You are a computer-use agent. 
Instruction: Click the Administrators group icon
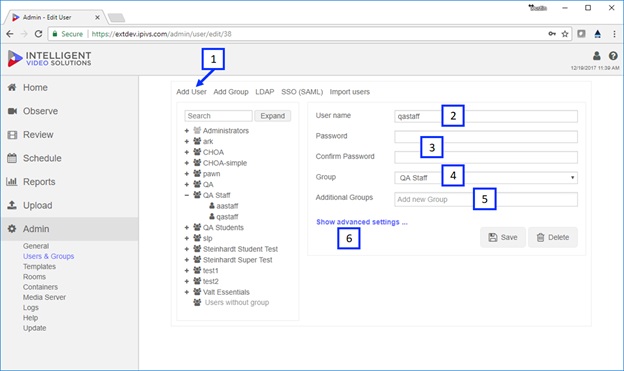click(197, 130)
